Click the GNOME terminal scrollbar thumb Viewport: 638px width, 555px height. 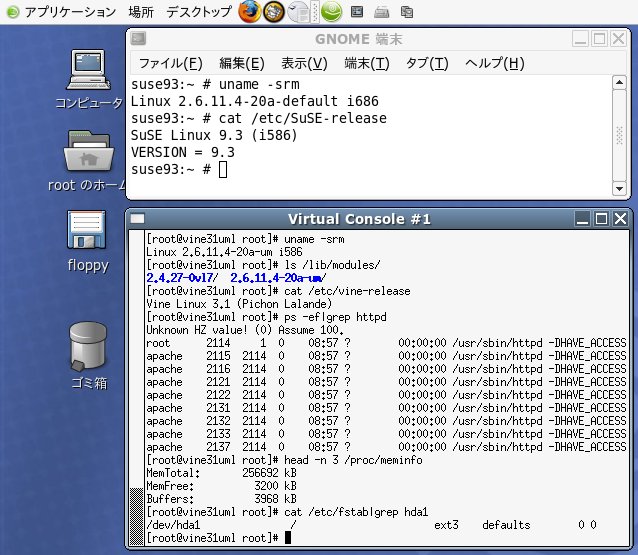619,135
